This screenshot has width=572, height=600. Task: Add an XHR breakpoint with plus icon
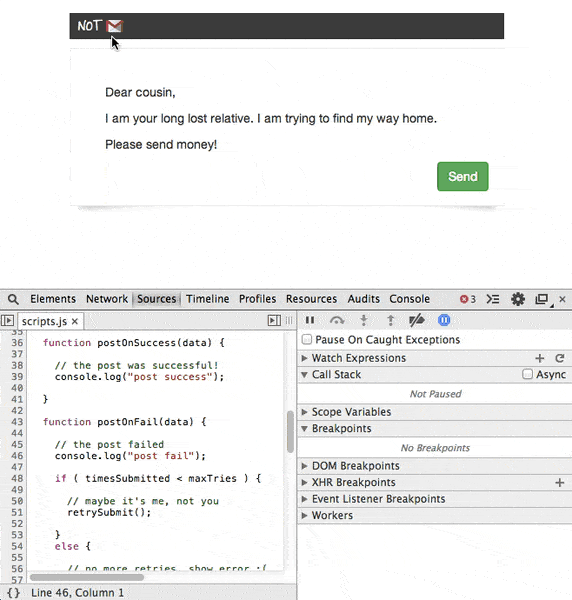coord(559,483)
